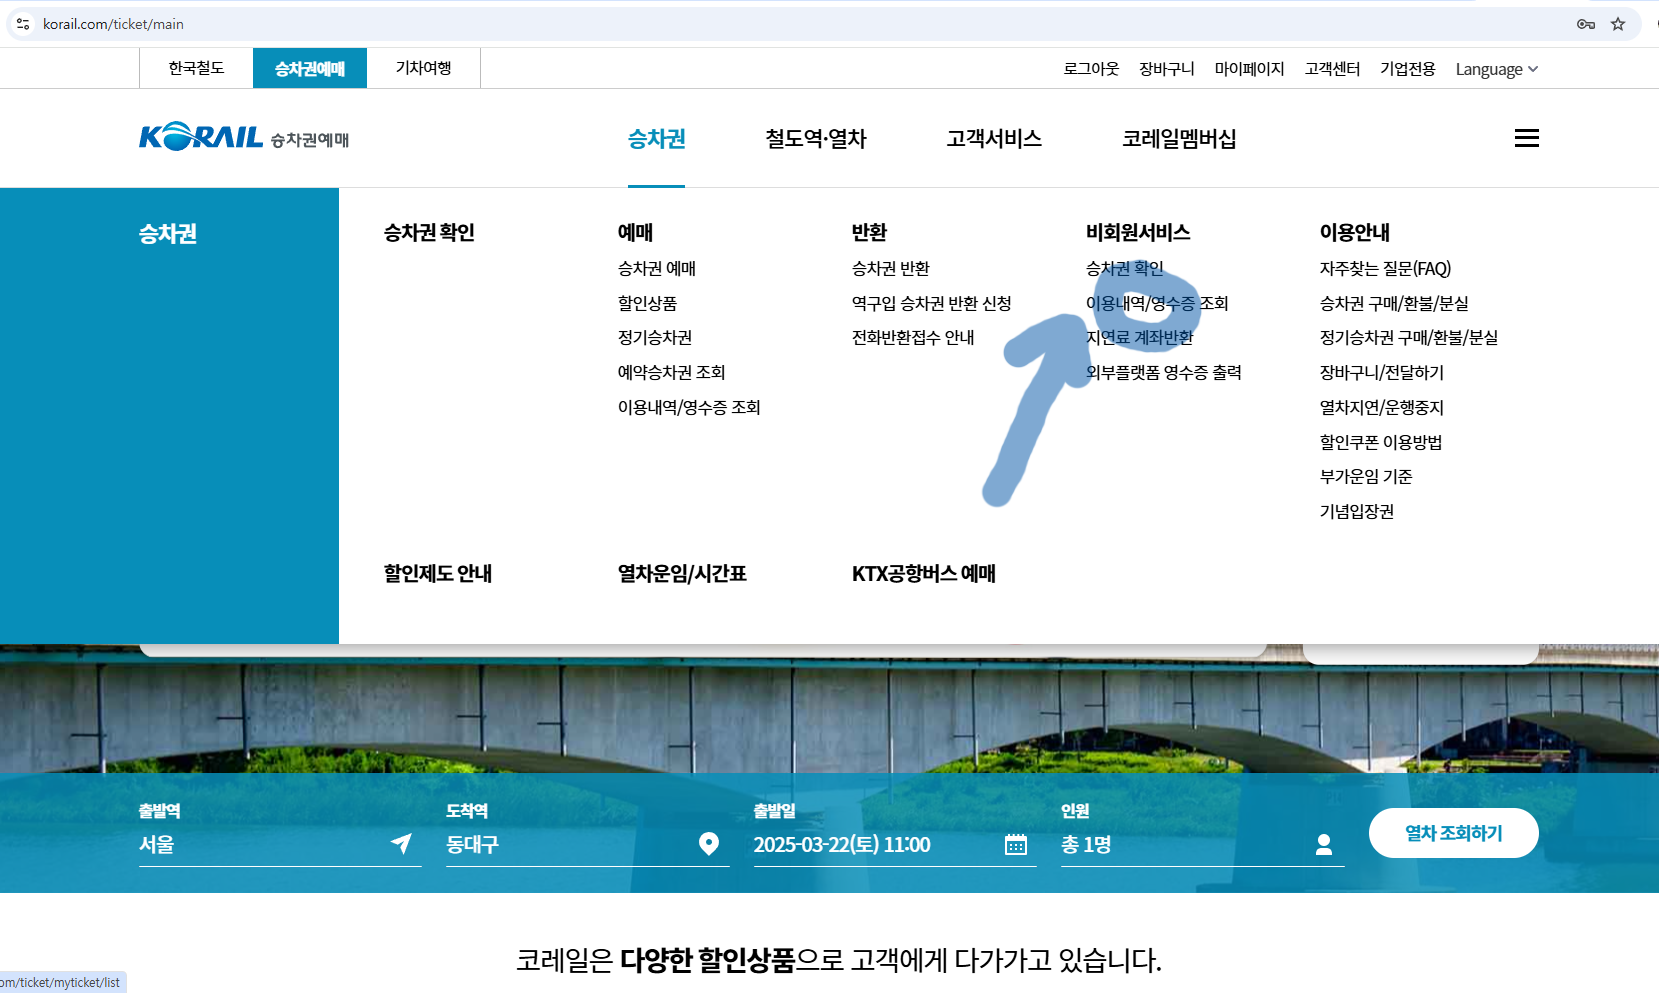Open 지연료 계좌반환
The width and height of the screenshot is (1659, 993).
coord(1140,337)
